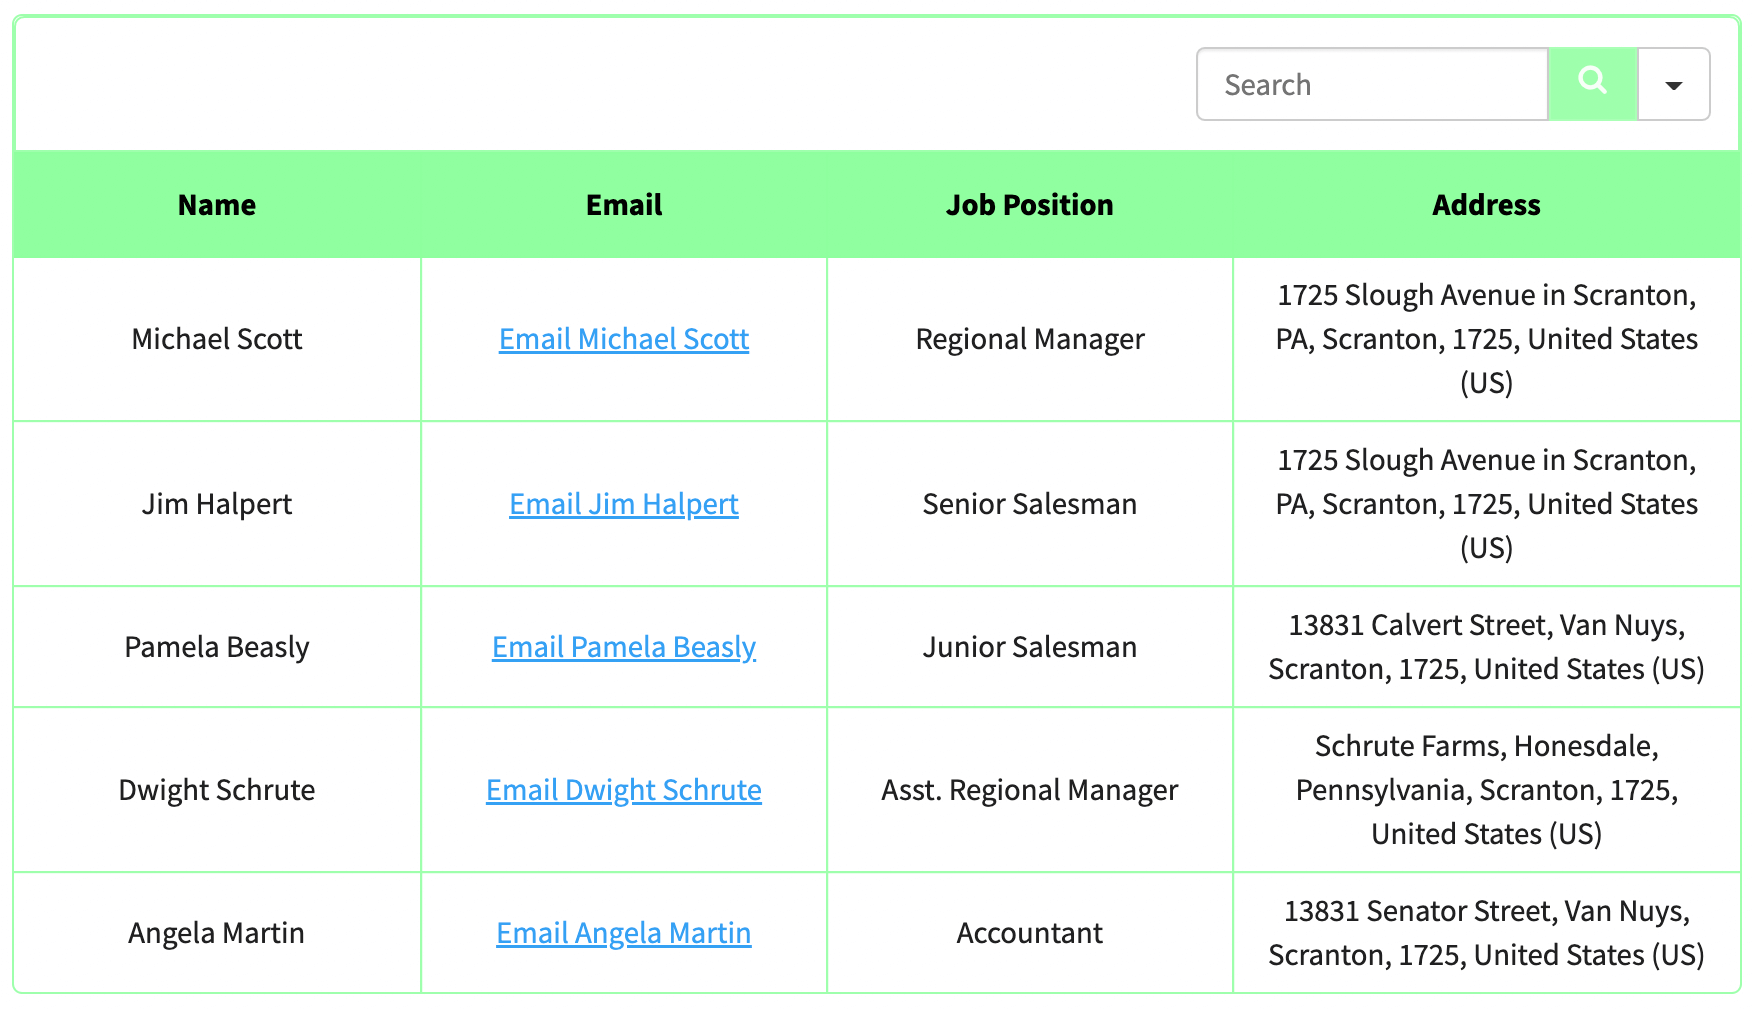This screenshot has width=1754, height=1010.
Task: Expand the search options dropdown arrow
Action: click(1673, 85)
